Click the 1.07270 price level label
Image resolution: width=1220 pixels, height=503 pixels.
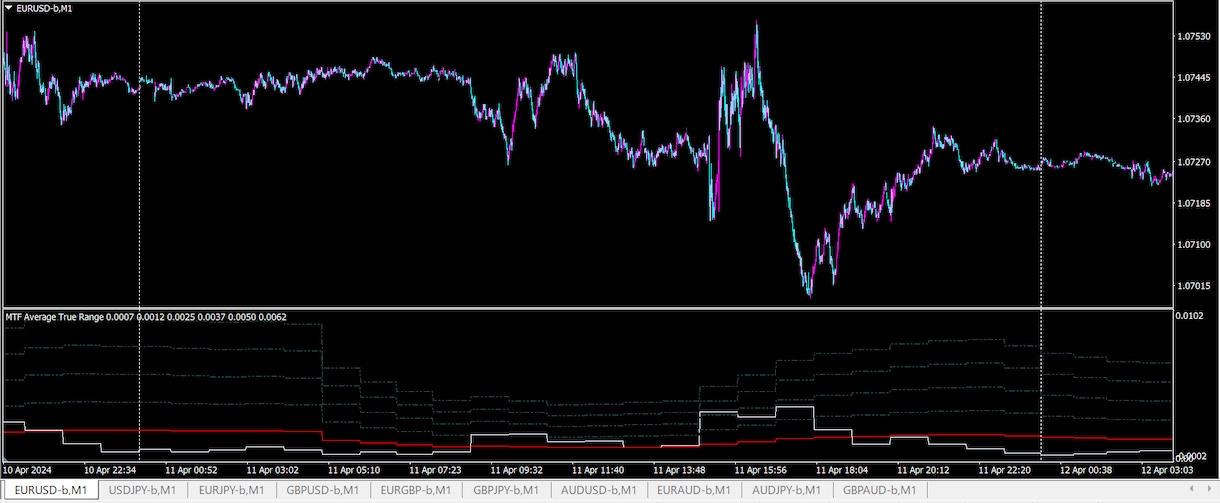pos(1196,161)
